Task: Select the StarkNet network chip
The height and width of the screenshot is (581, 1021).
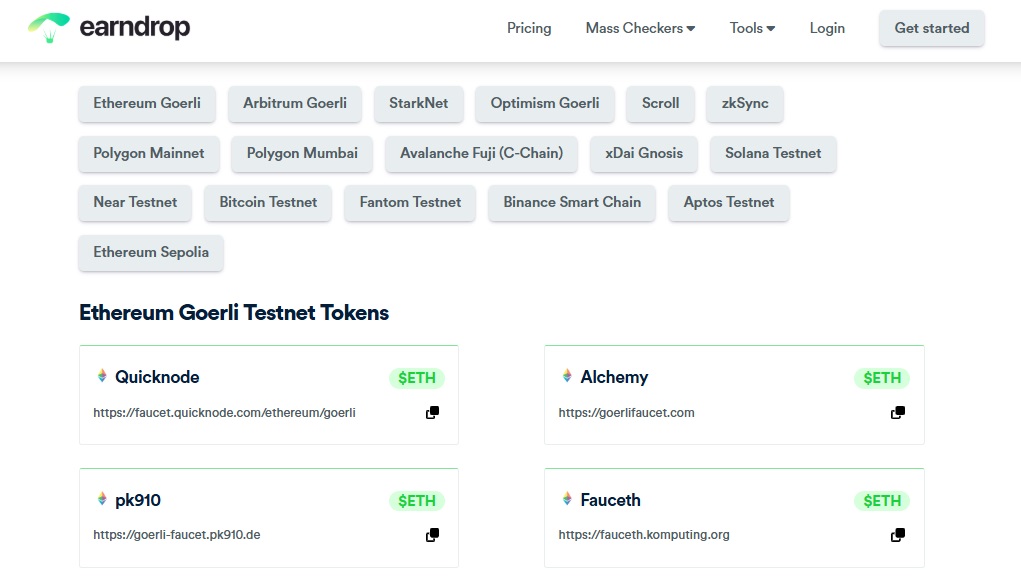Action: pos(418,103)
